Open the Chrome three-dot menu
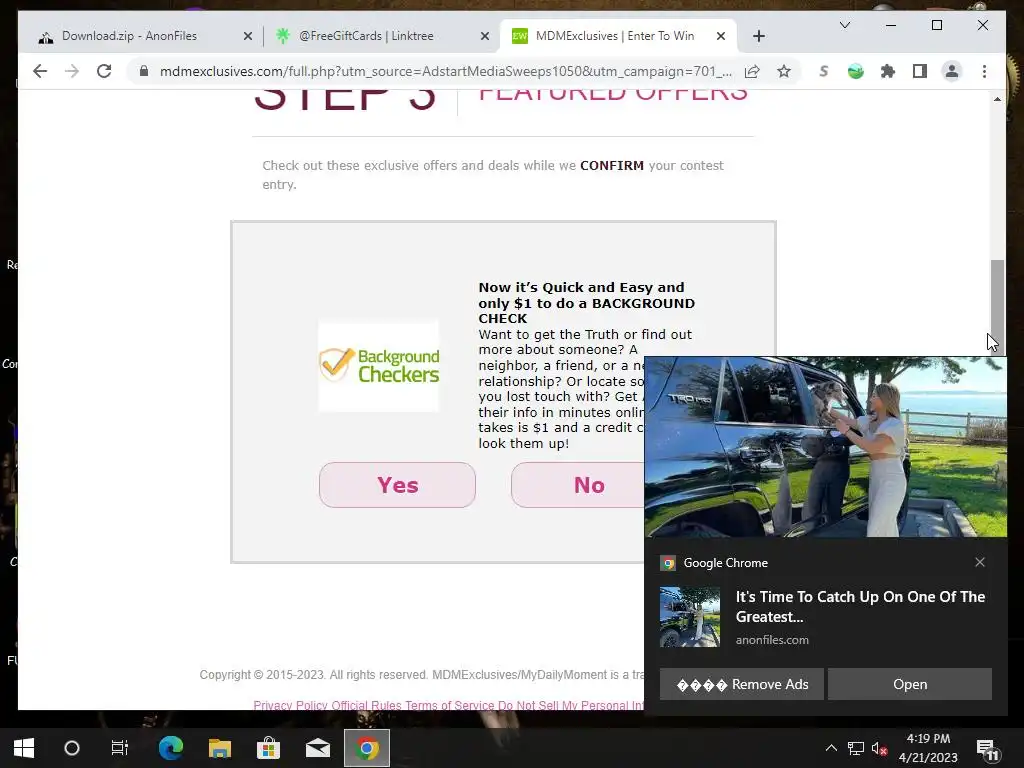 tap(984, 71)
